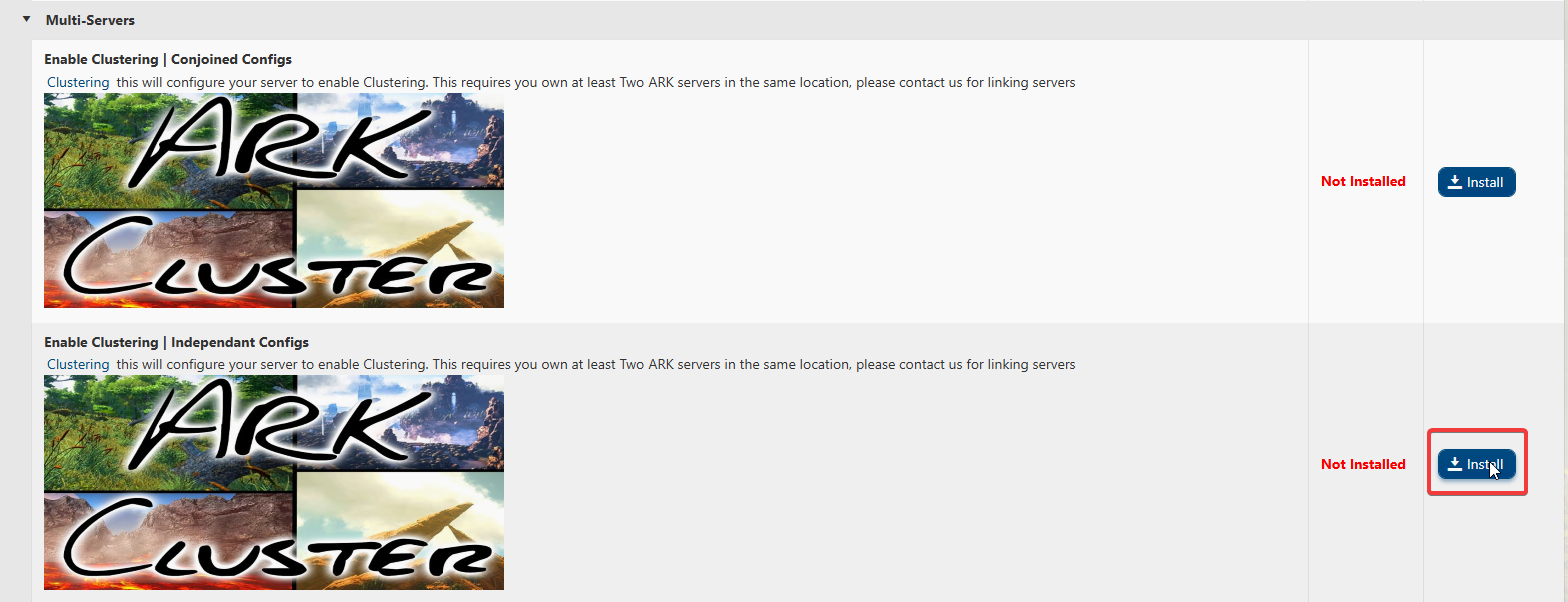
Task: Click Not Installed status for Independant Configs
Action: (1363, 464)
